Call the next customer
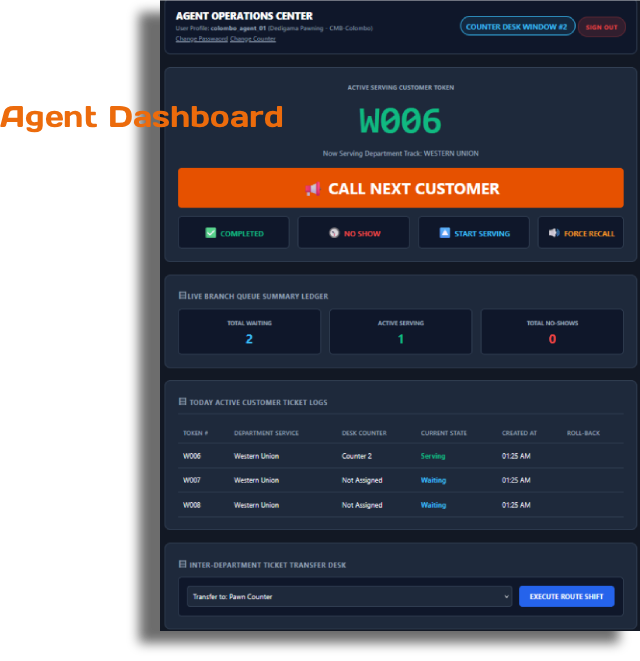 coord(401,188)
